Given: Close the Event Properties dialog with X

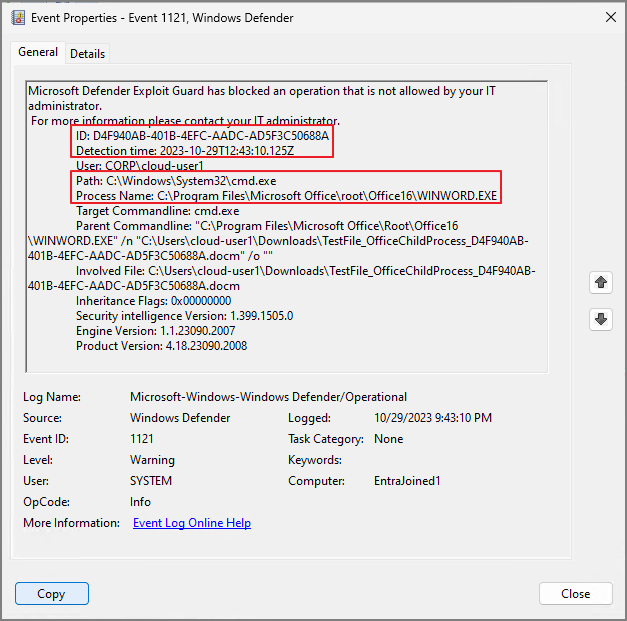Looking at the screenshot, I should (x=611, y=17).
